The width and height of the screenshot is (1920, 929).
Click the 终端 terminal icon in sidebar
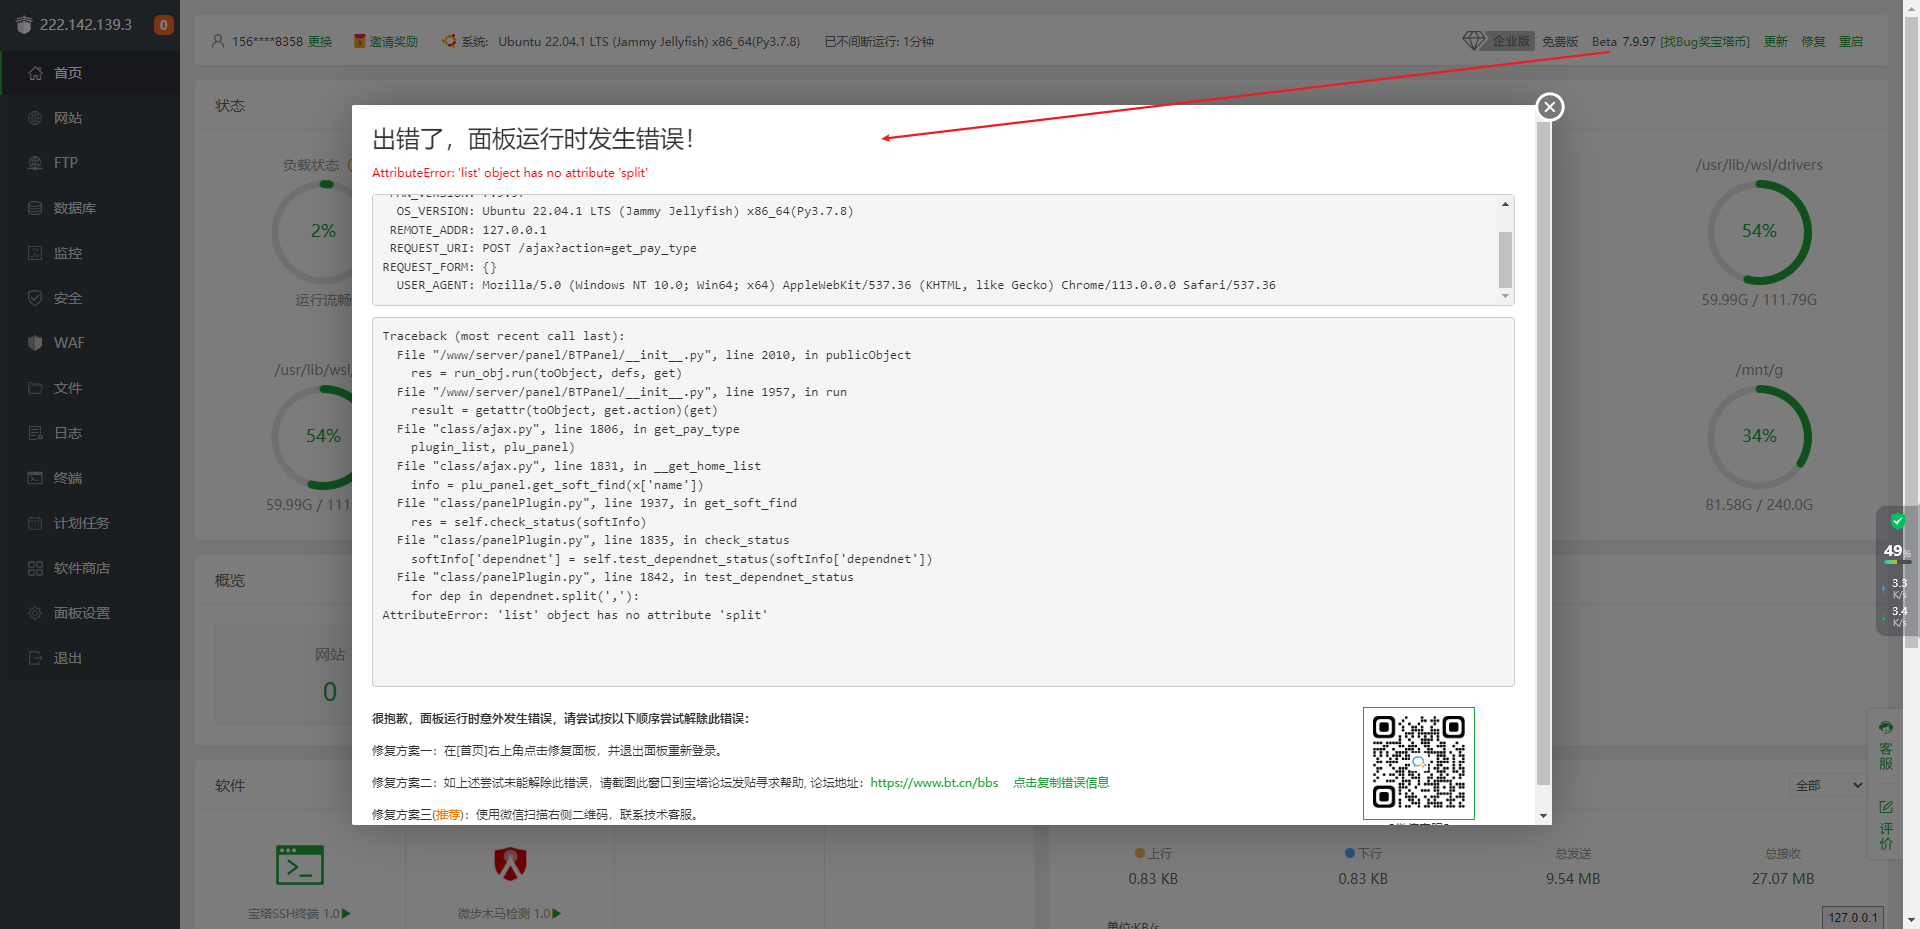click(x=35, y=478)
